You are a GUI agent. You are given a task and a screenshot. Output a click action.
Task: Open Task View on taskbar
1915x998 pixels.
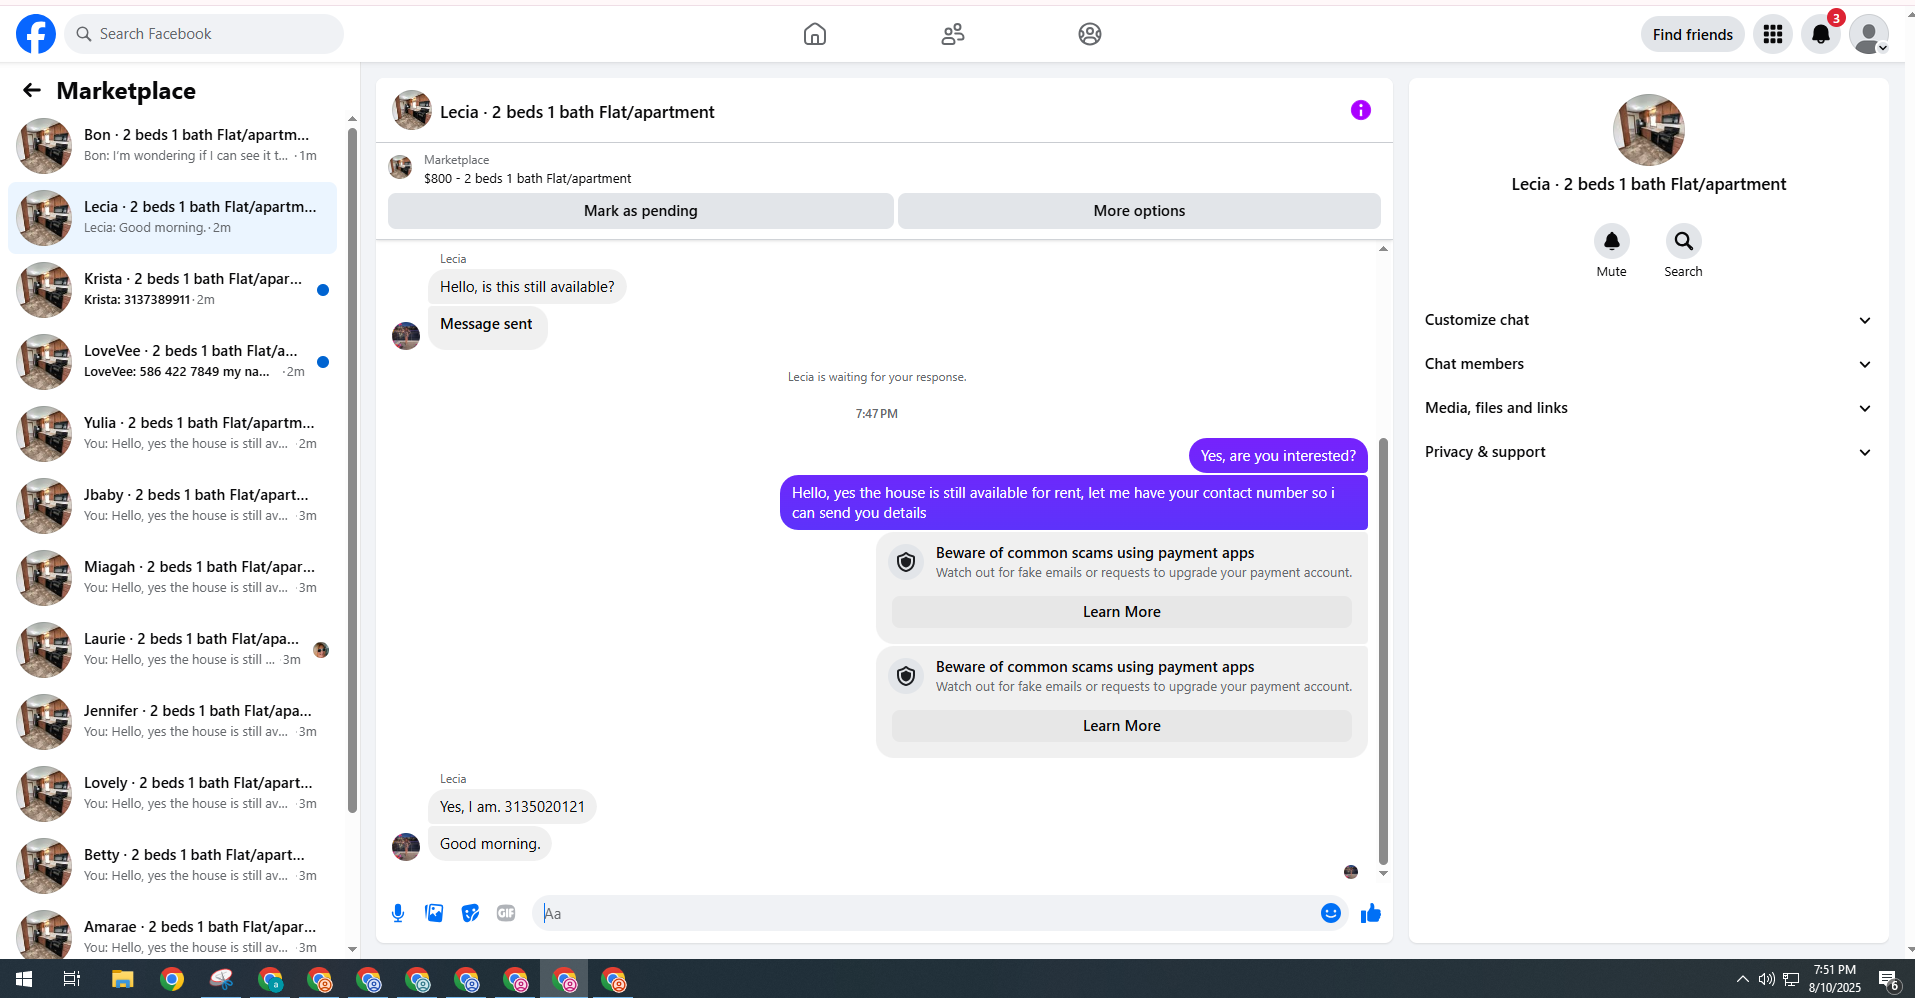coord(72,979)
